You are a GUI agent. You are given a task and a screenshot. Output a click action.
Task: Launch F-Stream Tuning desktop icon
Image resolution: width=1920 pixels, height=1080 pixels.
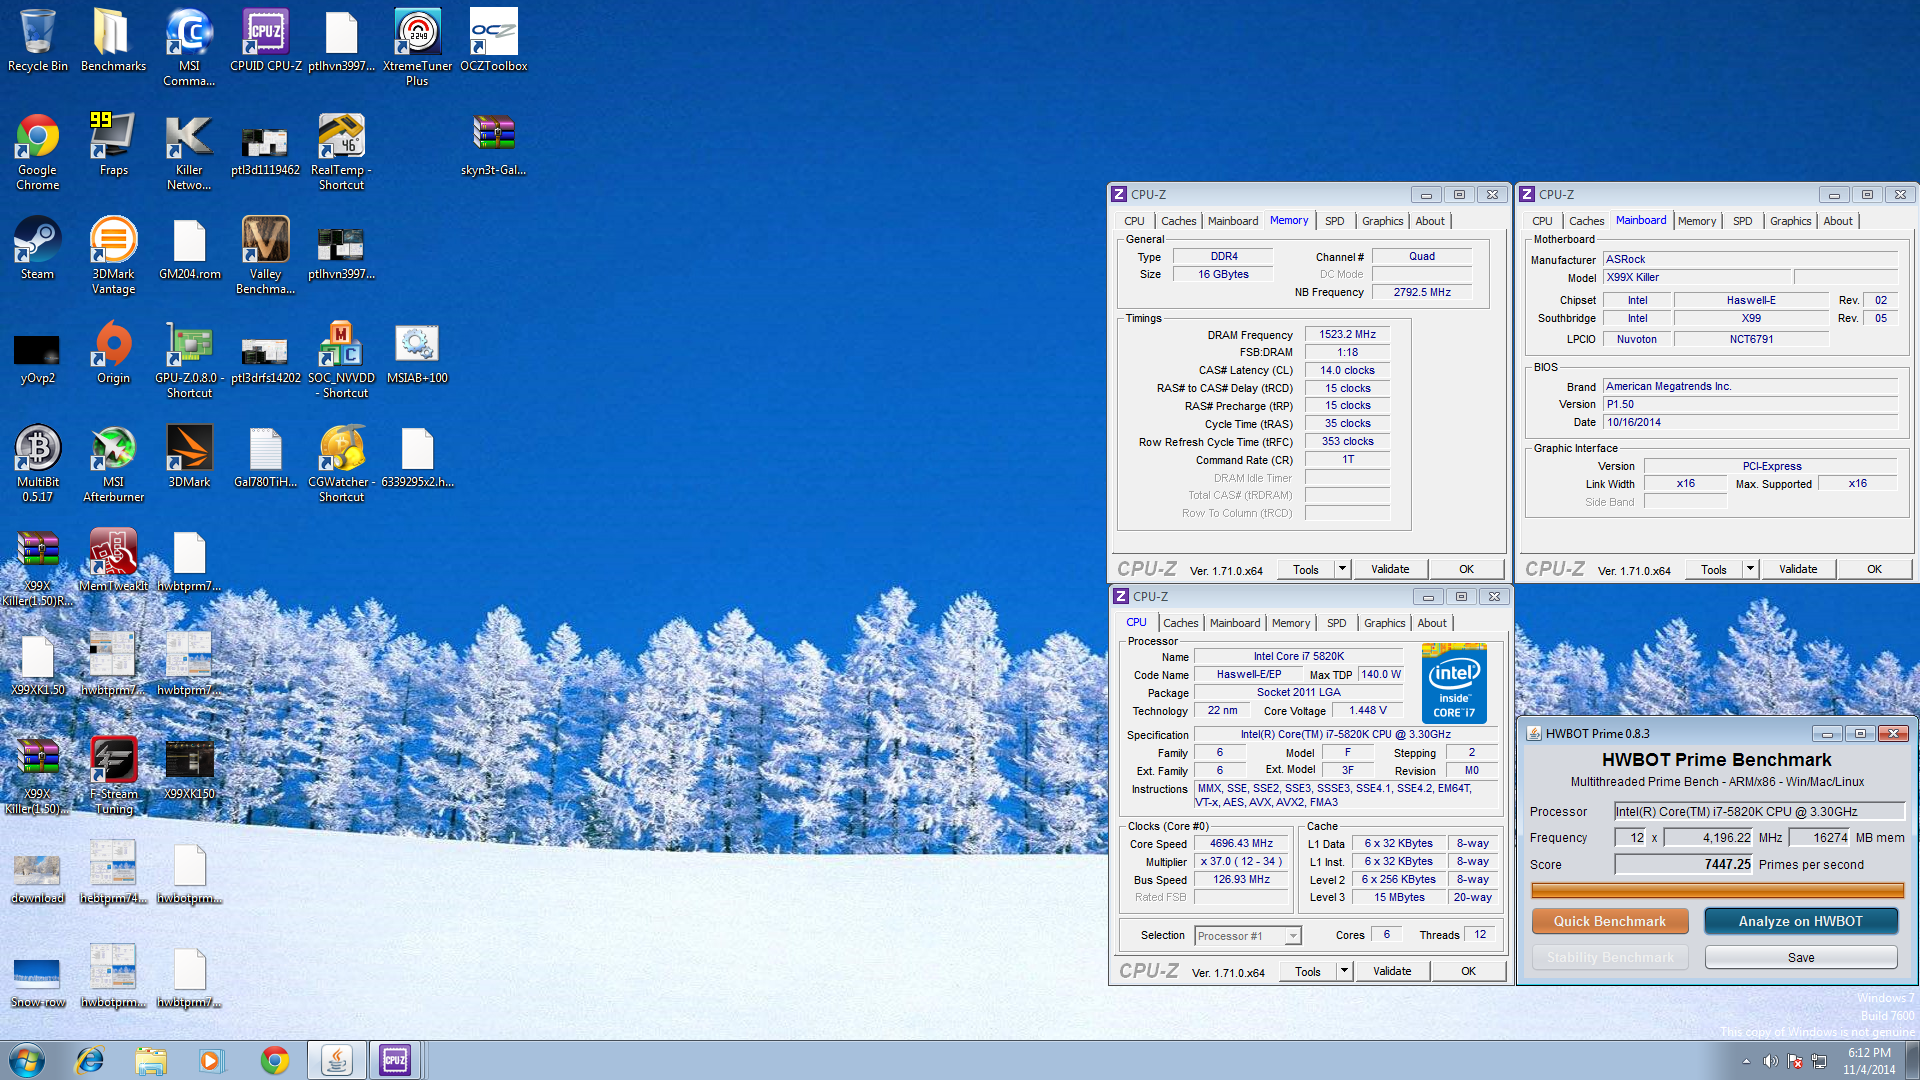[x=113, y=775]
